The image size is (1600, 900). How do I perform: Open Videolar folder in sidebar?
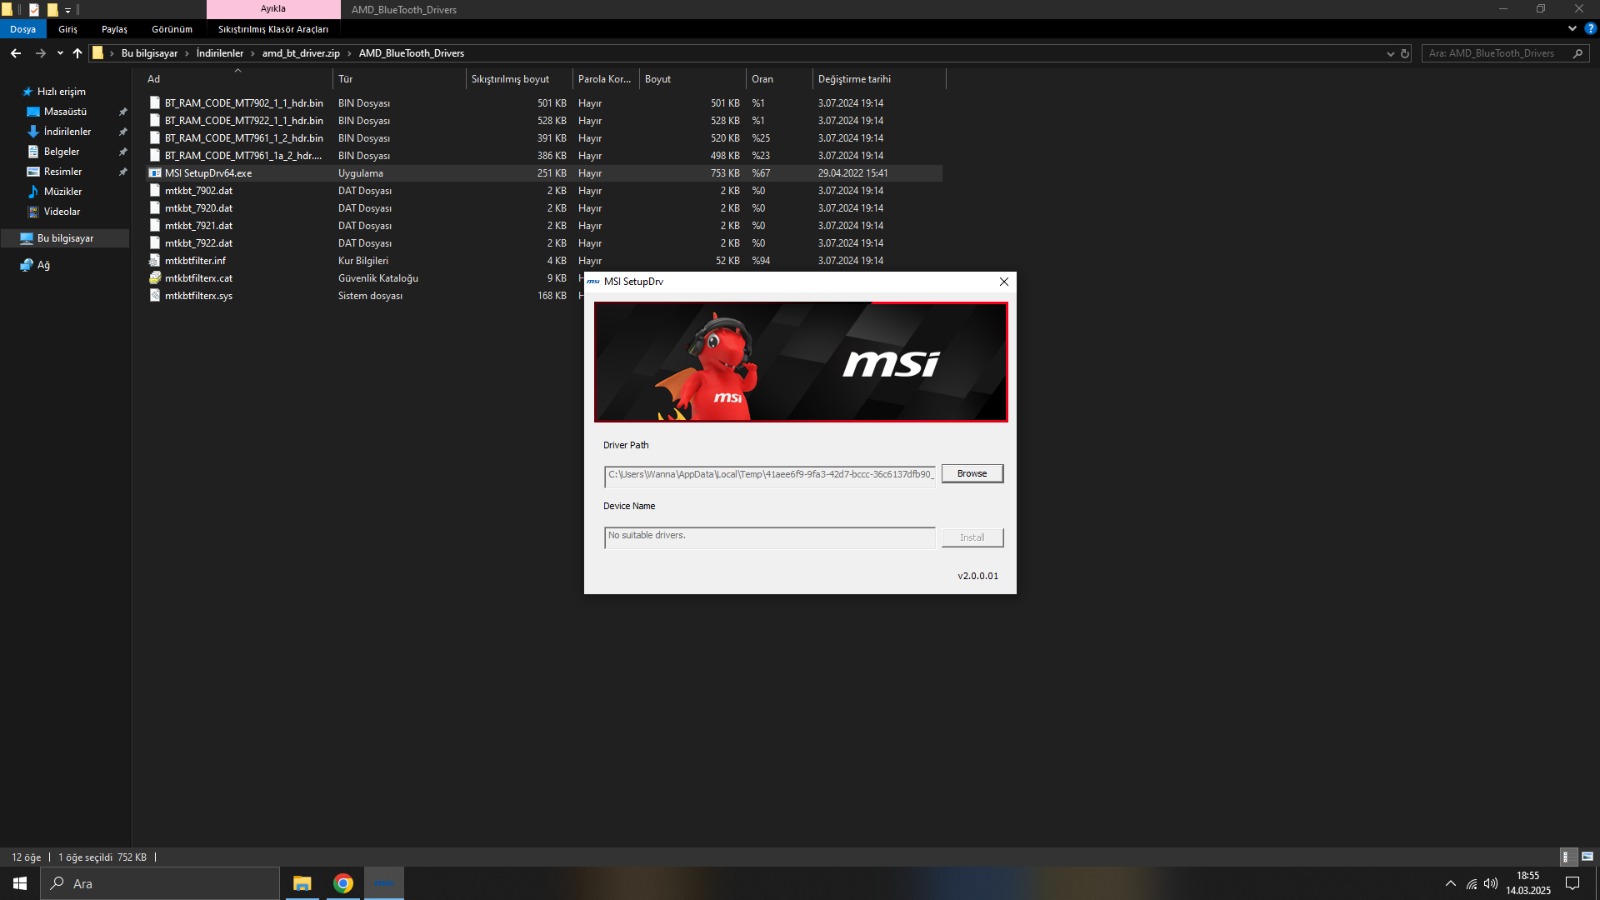(x=61, y=211)
